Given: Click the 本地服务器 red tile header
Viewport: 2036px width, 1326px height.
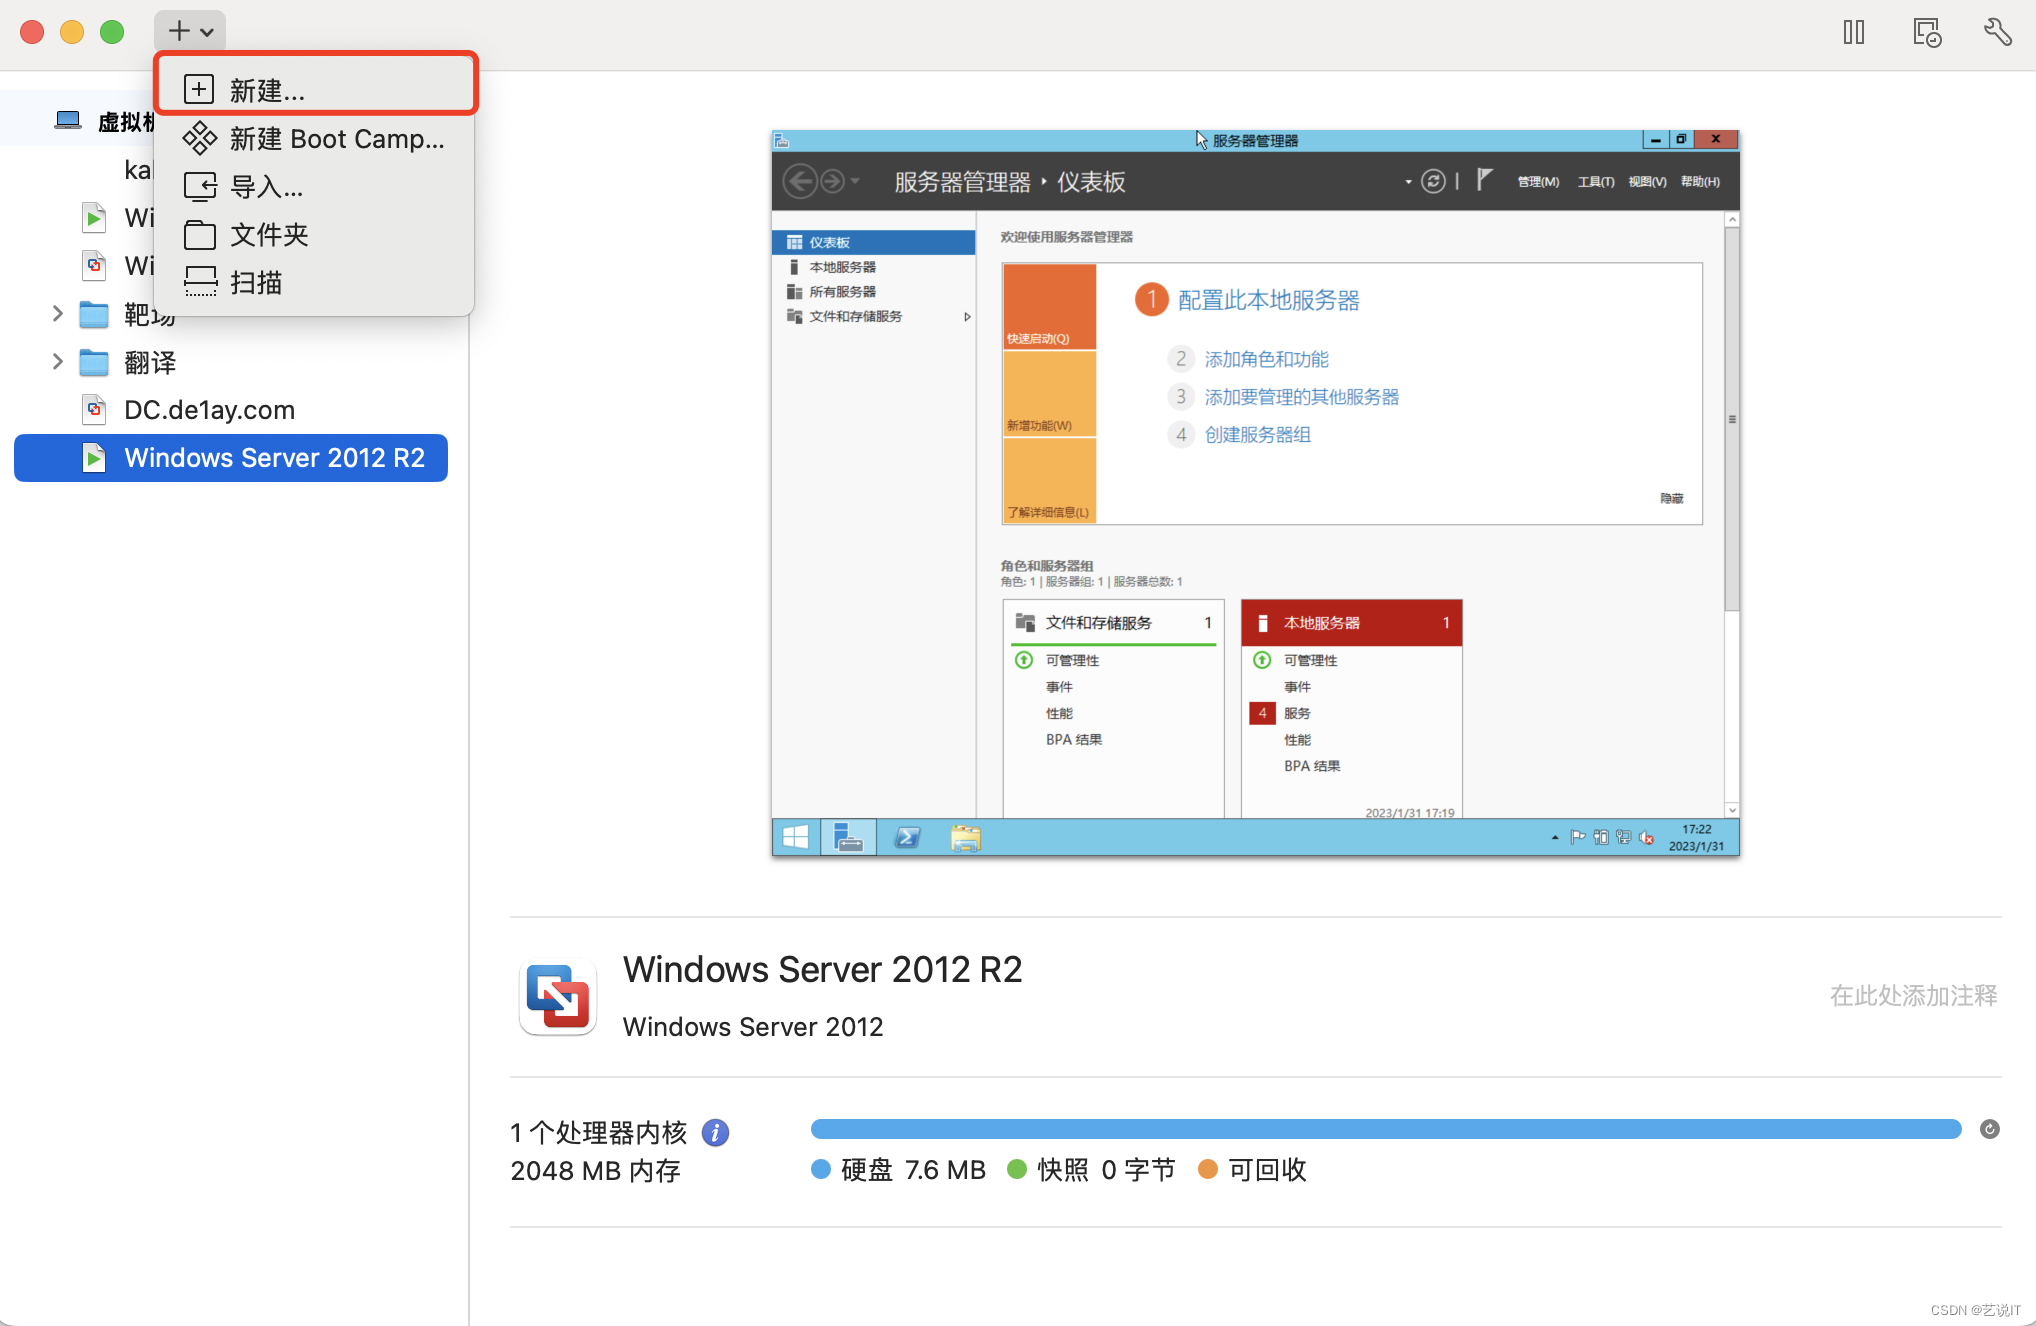Looking at the screenshot, I should [1351, 623].
